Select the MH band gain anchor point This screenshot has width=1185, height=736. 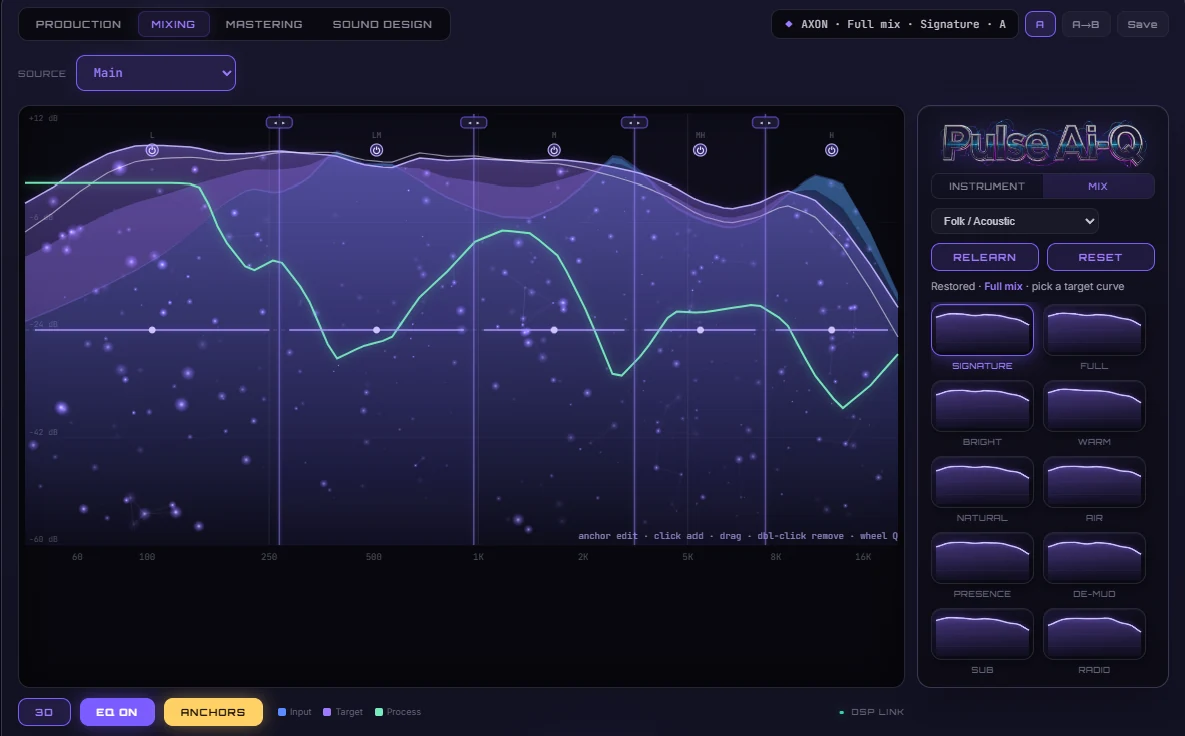tap(700, 330)
